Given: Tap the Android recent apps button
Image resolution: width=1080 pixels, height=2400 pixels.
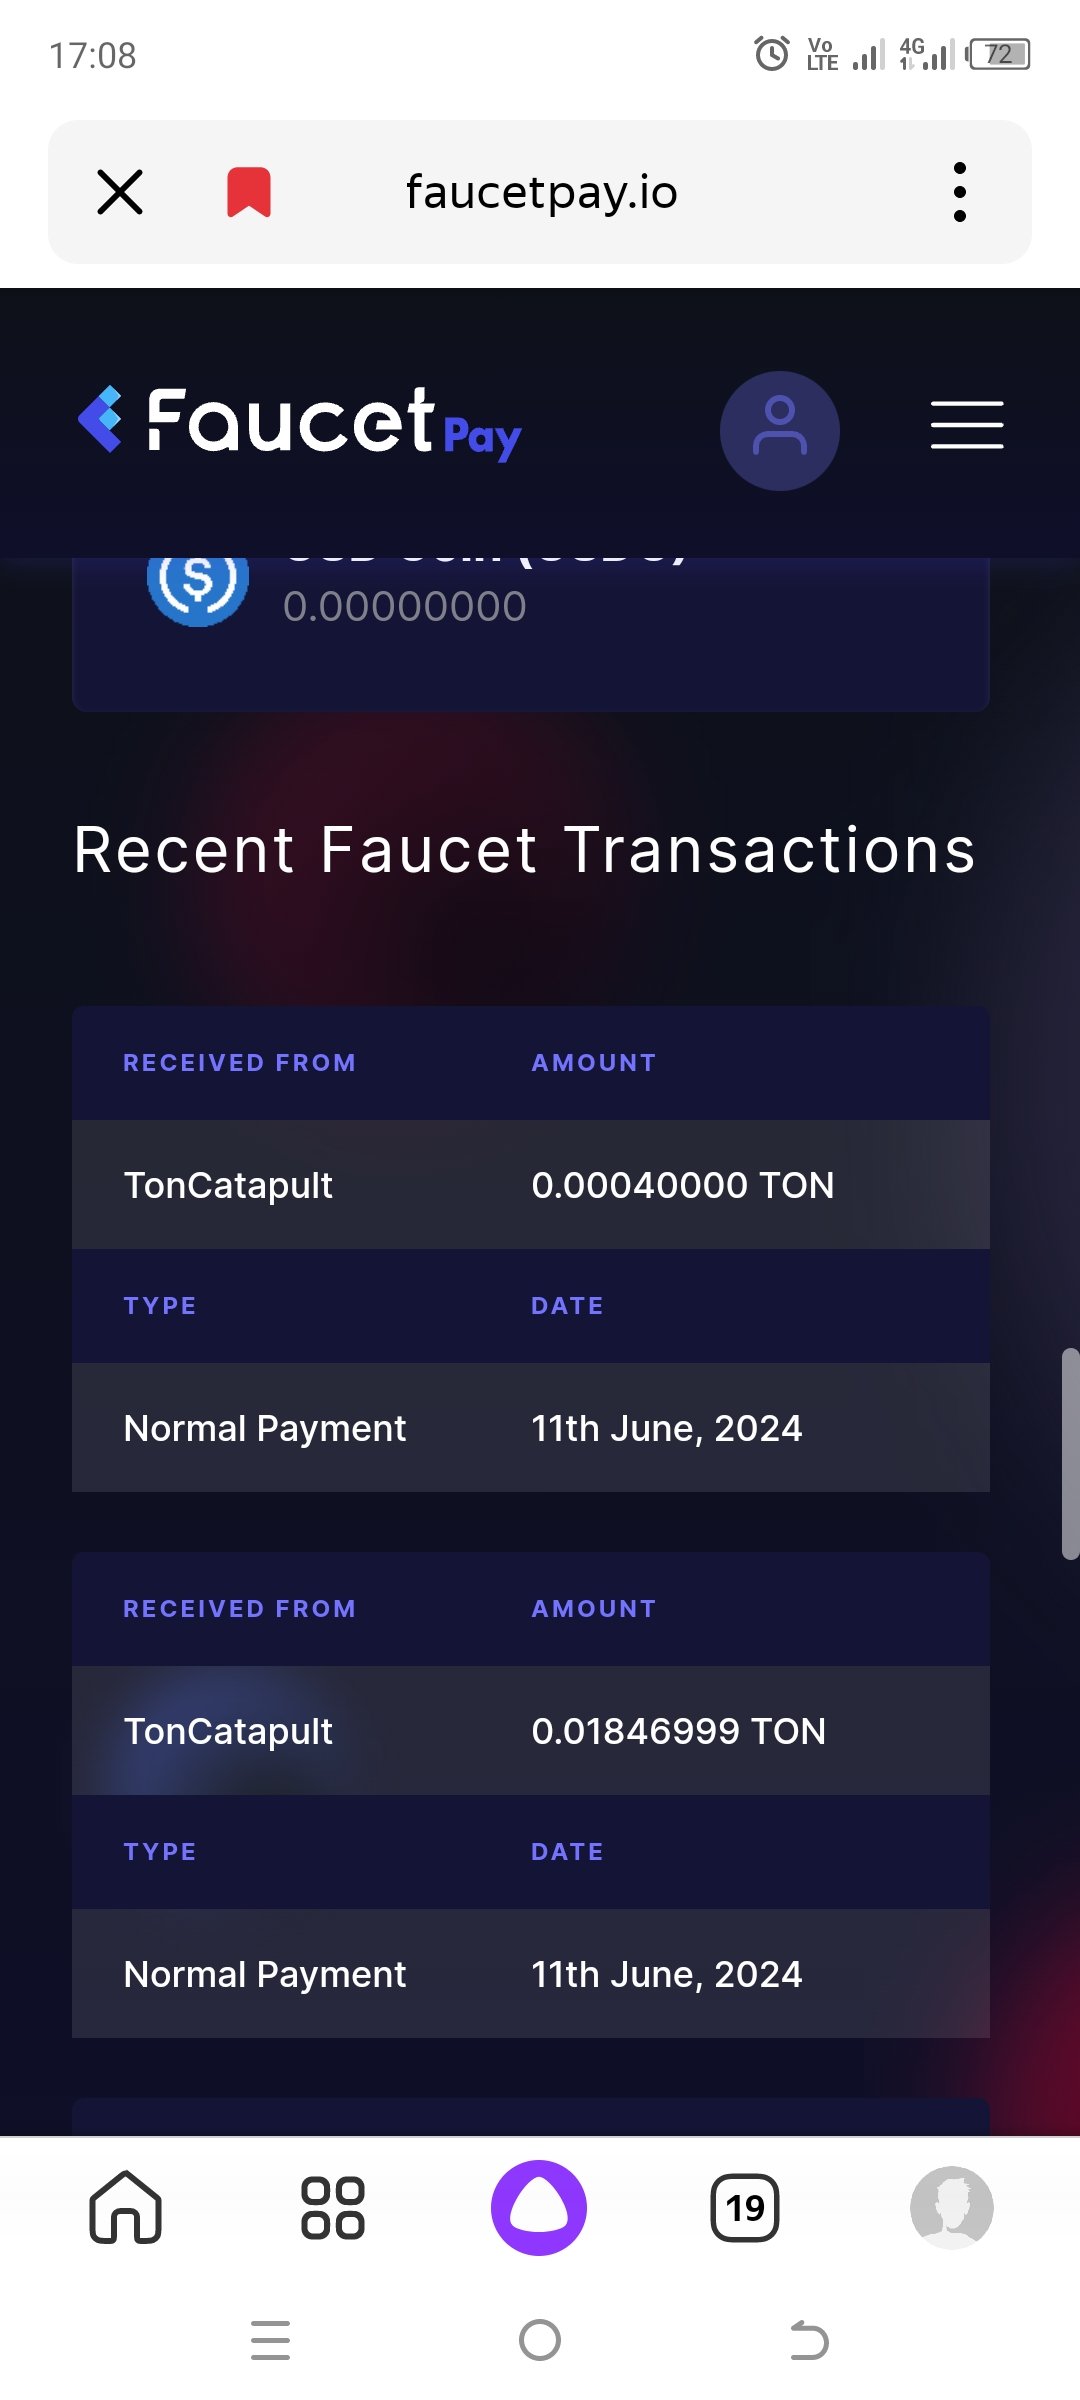Looking at the screenshot, I should coord(270,2340).
